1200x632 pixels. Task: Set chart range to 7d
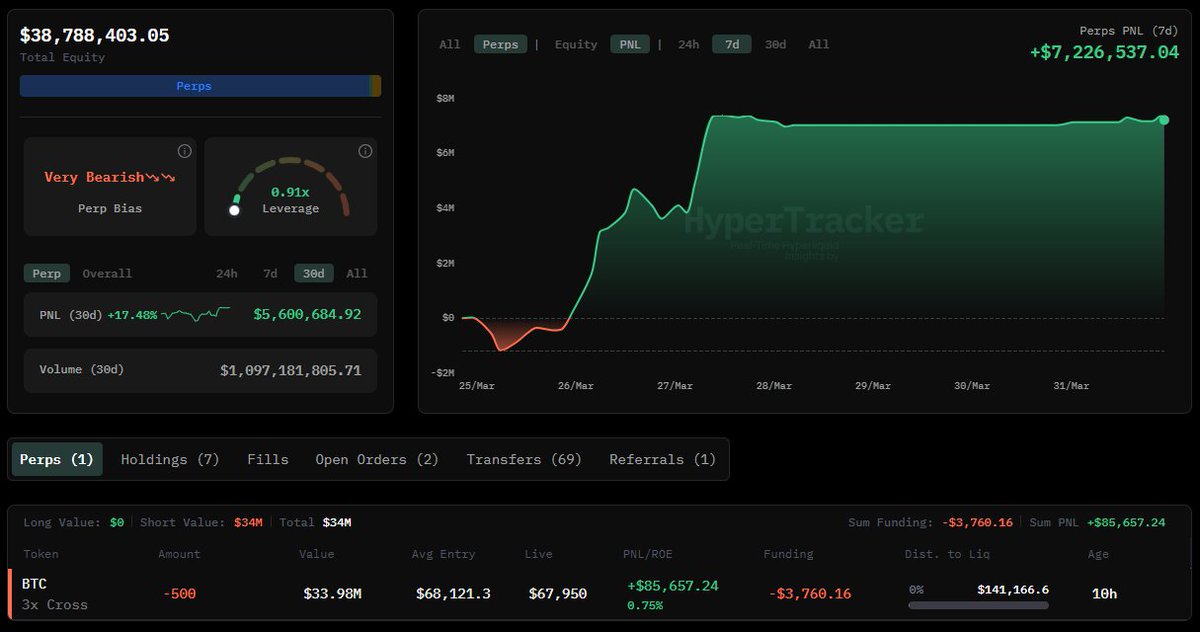(x=732, y=44)
